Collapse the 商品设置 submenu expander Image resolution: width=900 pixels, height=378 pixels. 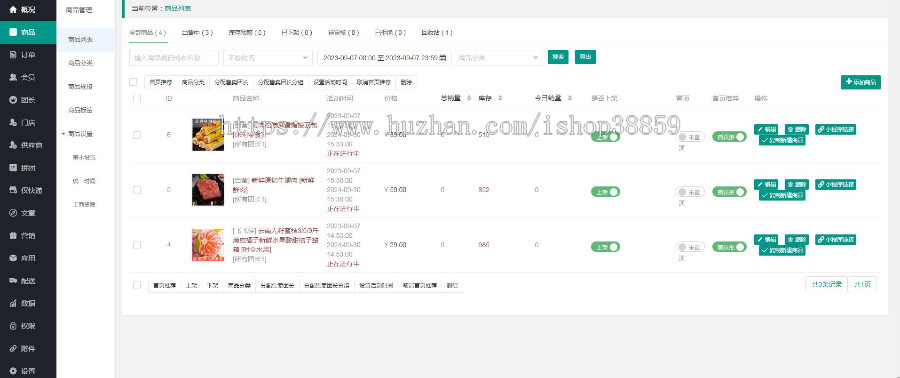63,134
